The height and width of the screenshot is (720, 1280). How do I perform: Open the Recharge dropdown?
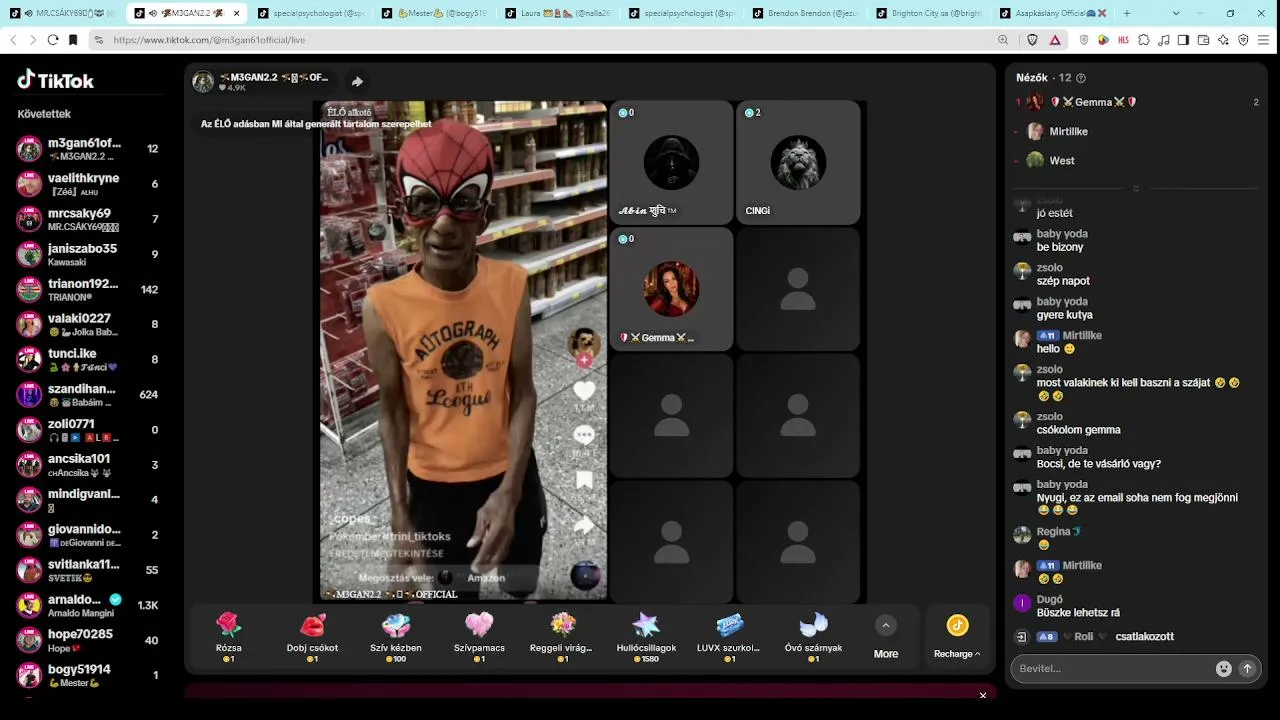[957, 636]
